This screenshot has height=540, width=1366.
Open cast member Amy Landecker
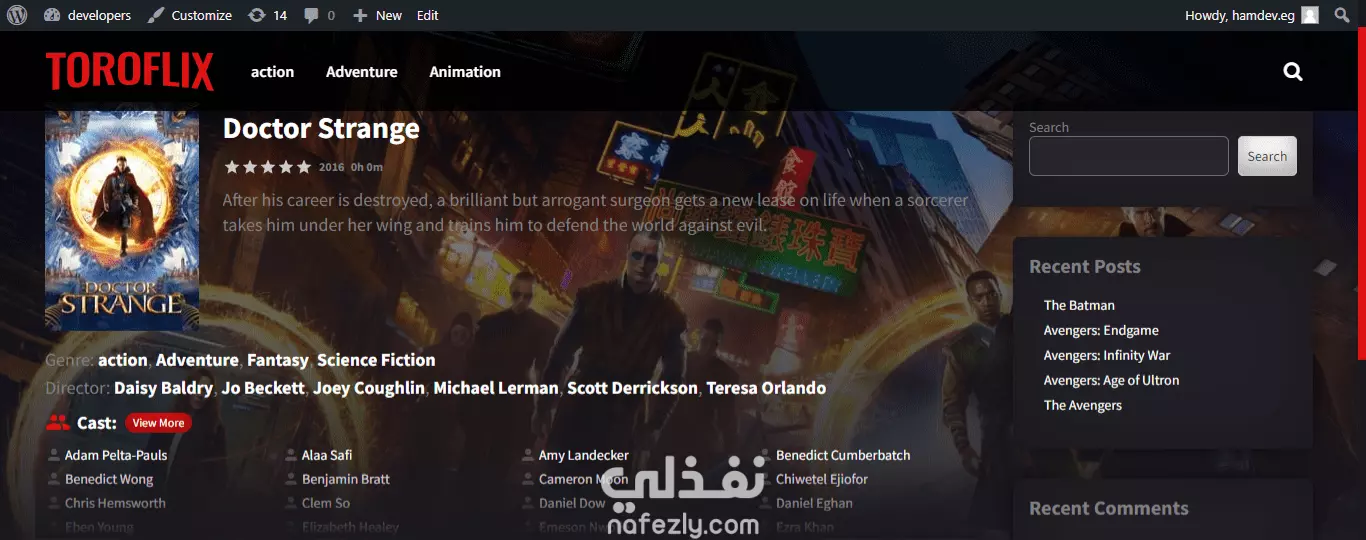(x=584, y=455)
